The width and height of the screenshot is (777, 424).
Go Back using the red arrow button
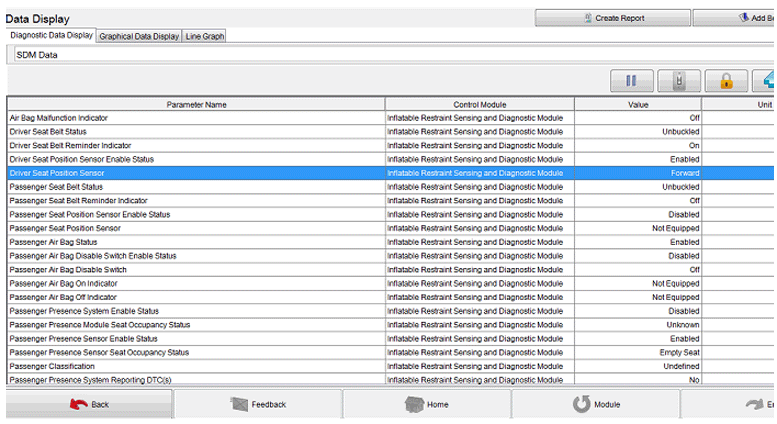pyautogui.click(x=89, y=404)
